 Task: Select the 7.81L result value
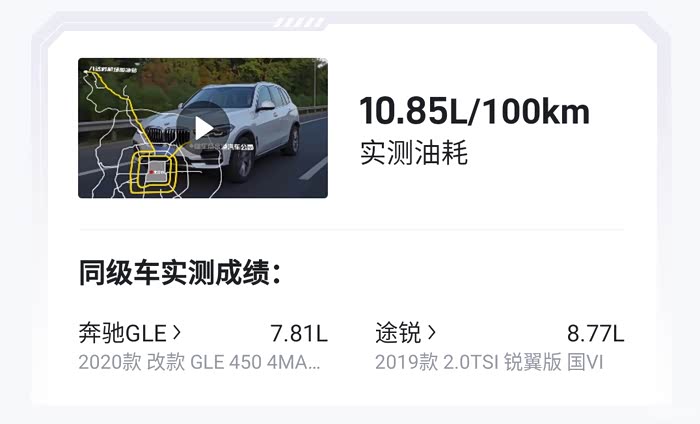pyautogui.click(x=299, y=333)
